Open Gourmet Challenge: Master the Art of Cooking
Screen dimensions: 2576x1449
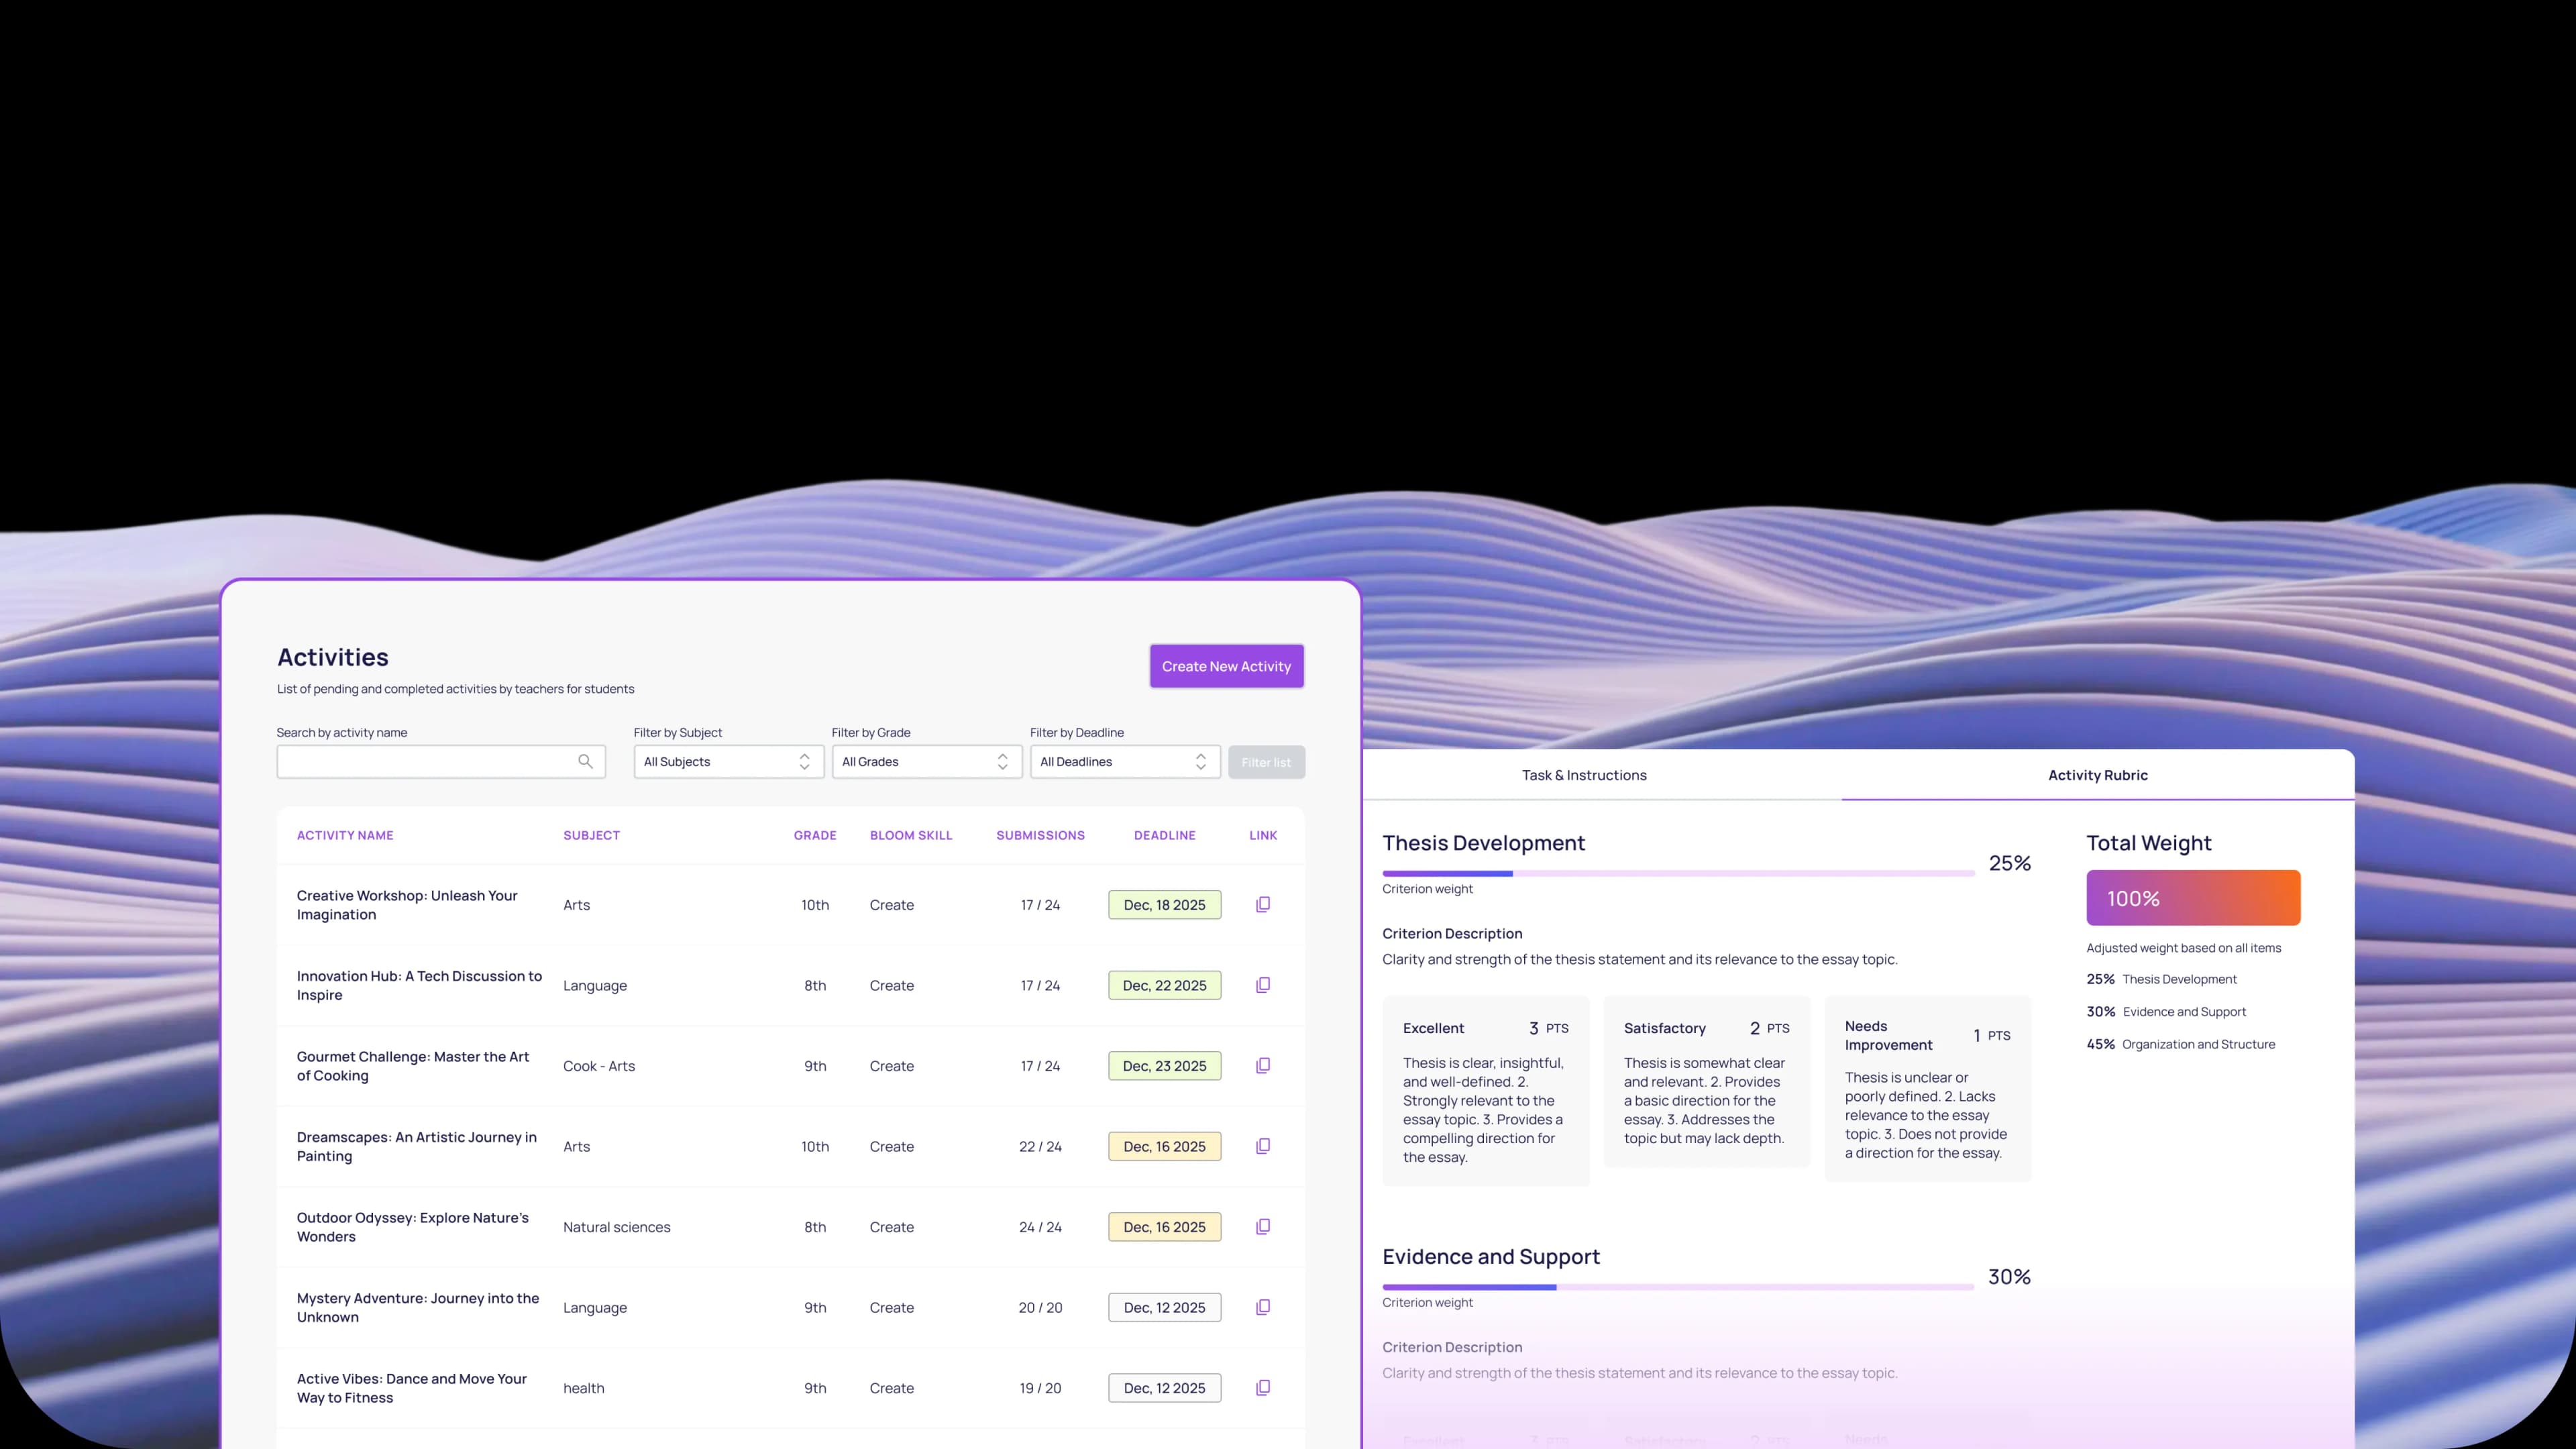point(413,1066)
